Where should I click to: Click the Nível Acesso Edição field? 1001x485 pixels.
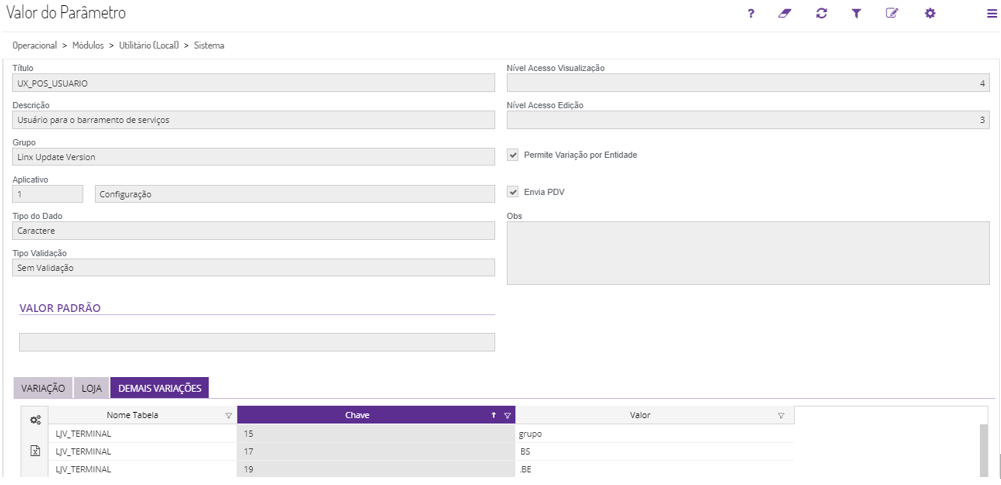(x=748, y=120)
